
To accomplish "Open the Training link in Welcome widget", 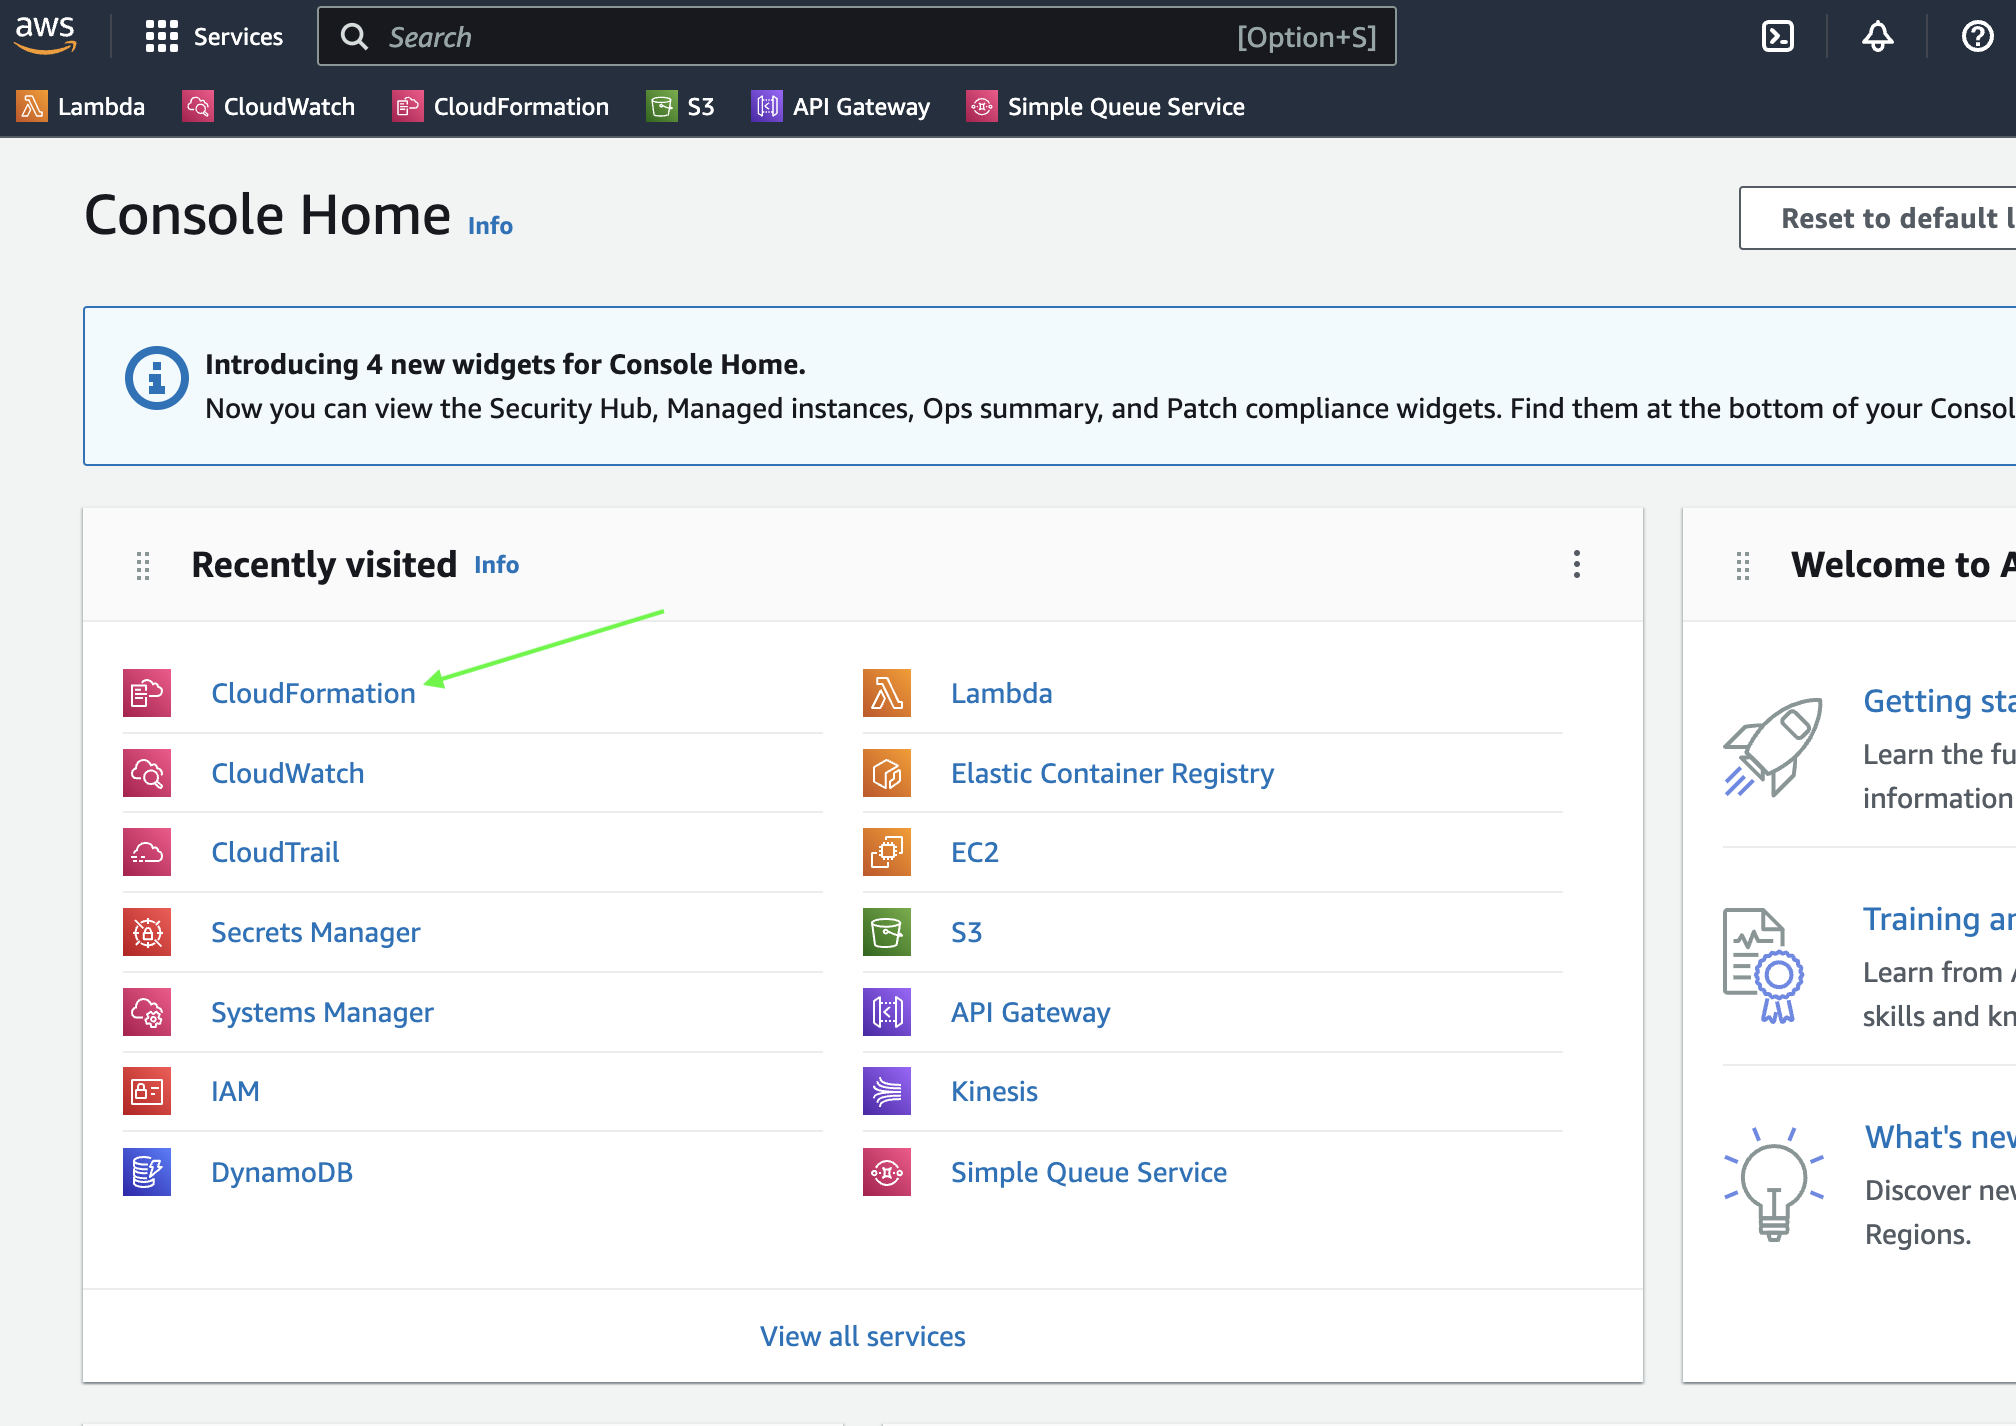I will click(1939, 919).
